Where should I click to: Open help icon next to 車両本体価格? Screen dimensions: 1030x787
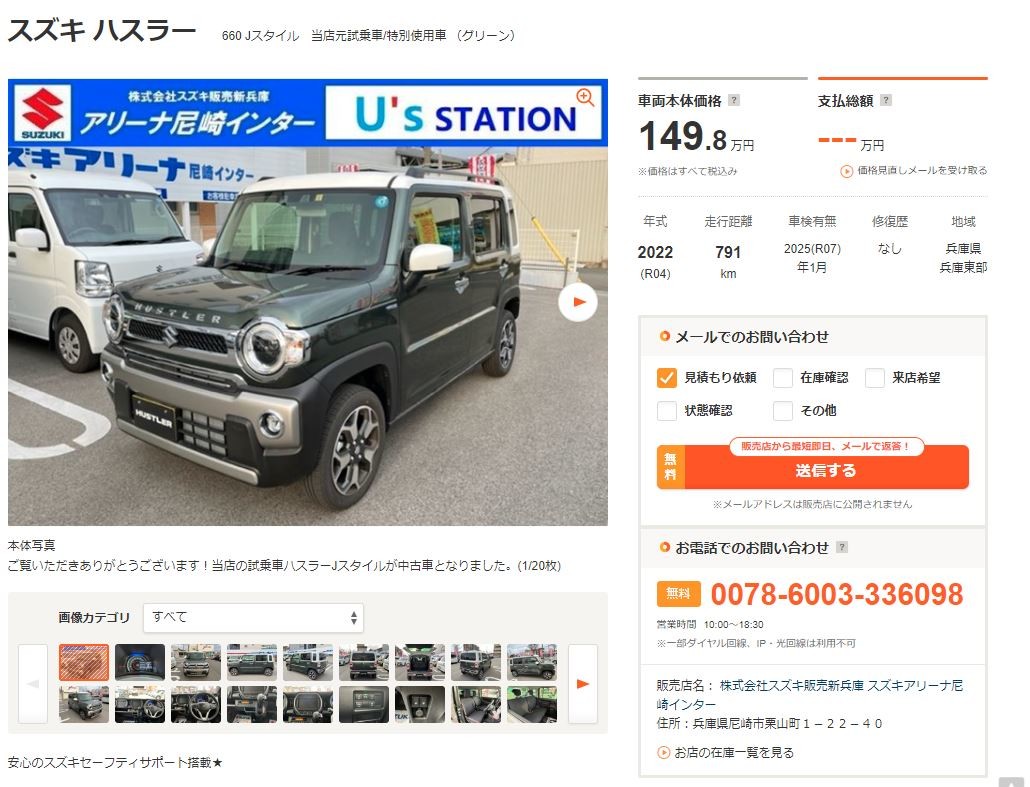(734, 100)
